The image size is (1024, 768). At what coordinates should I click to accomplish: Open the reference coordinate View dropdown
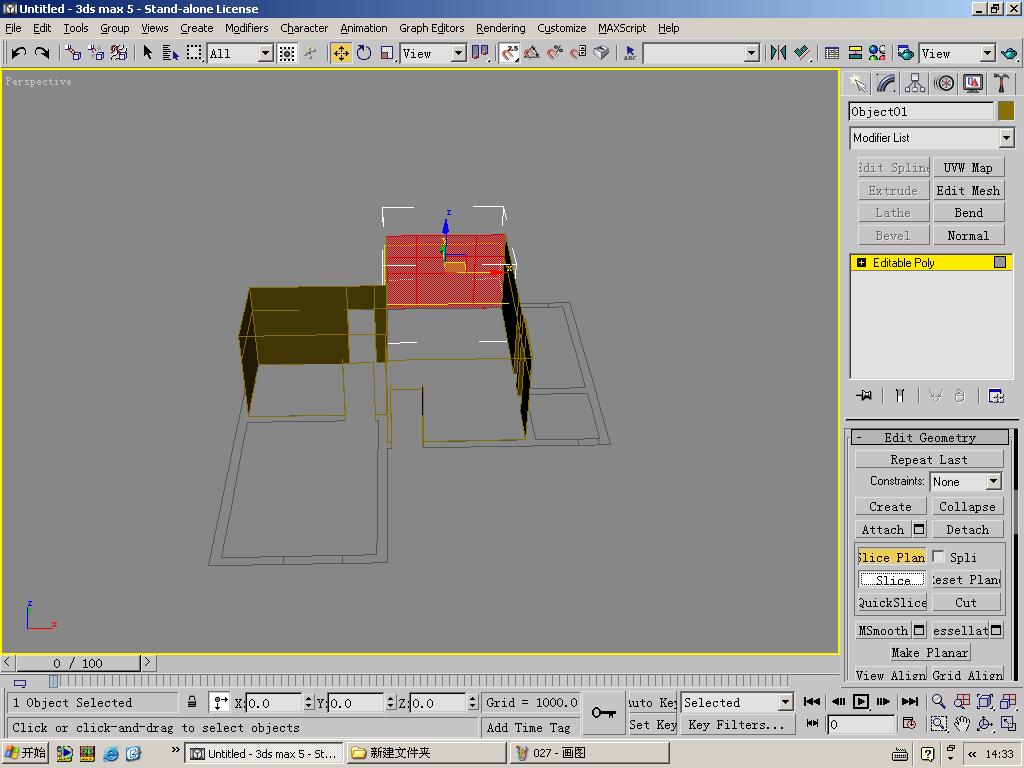458,54
